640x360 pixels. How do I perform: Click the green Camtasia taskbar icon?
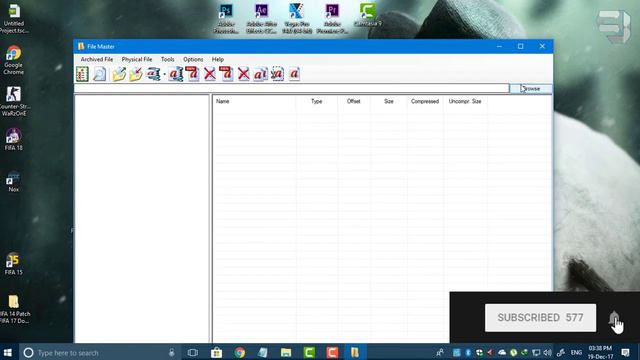point(309,352)
